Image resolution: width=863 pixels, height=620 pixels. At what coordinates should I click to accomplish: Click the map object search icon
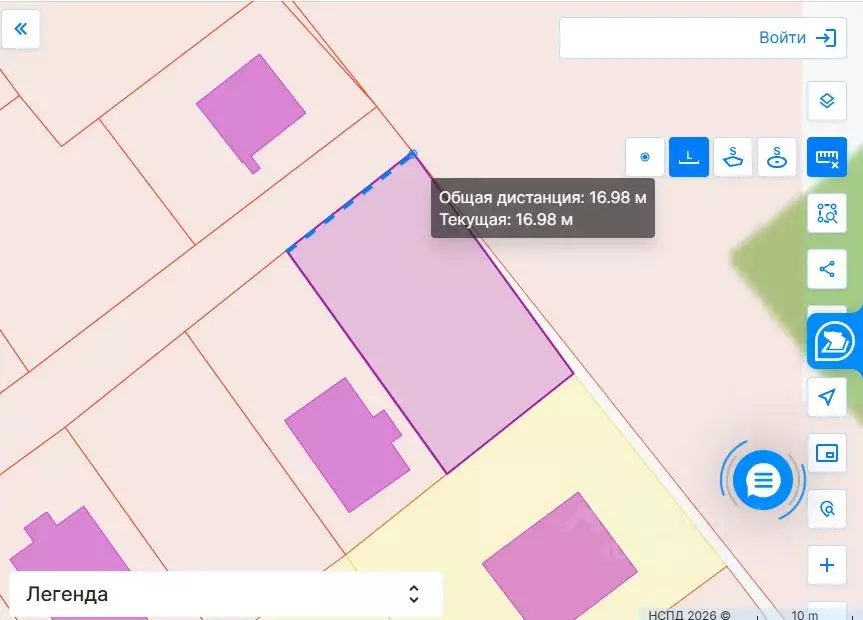point(826,509)
